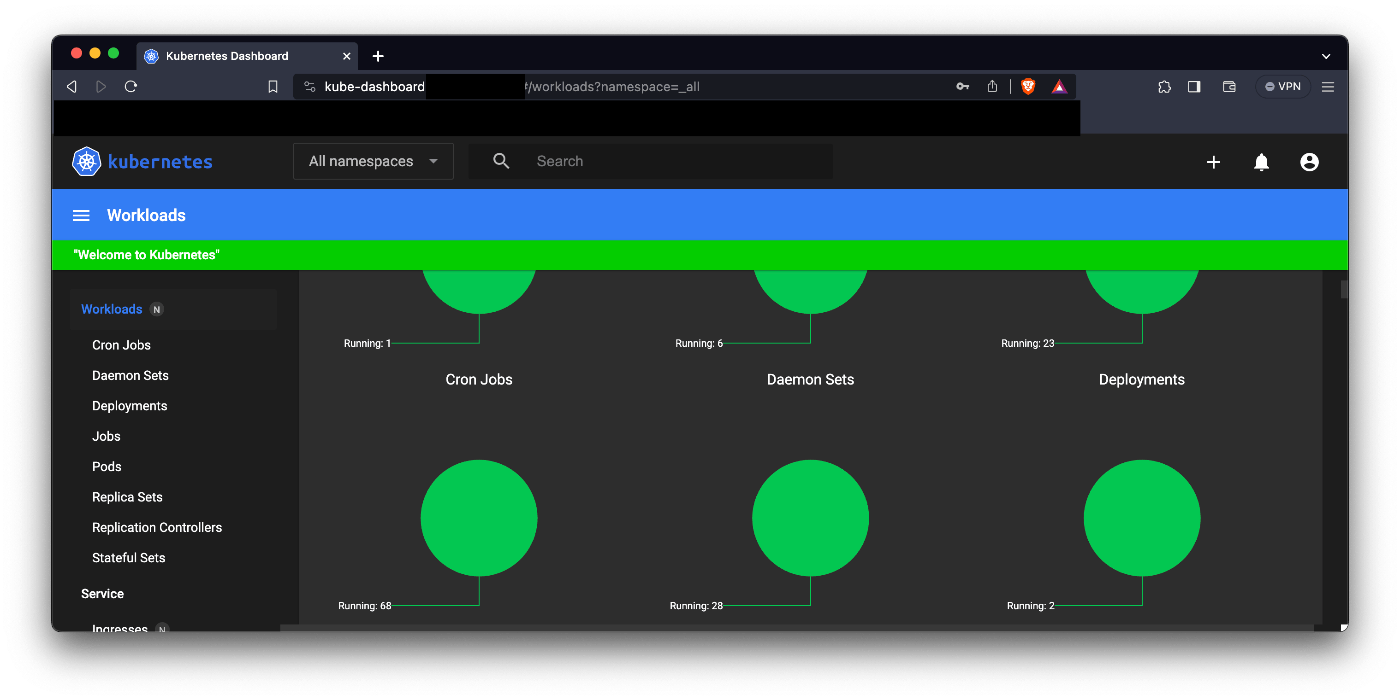The width and height of the screenshot is (1400, 700).
Task: Click the Cron Jobs chart label
Action: coord(479,380)
